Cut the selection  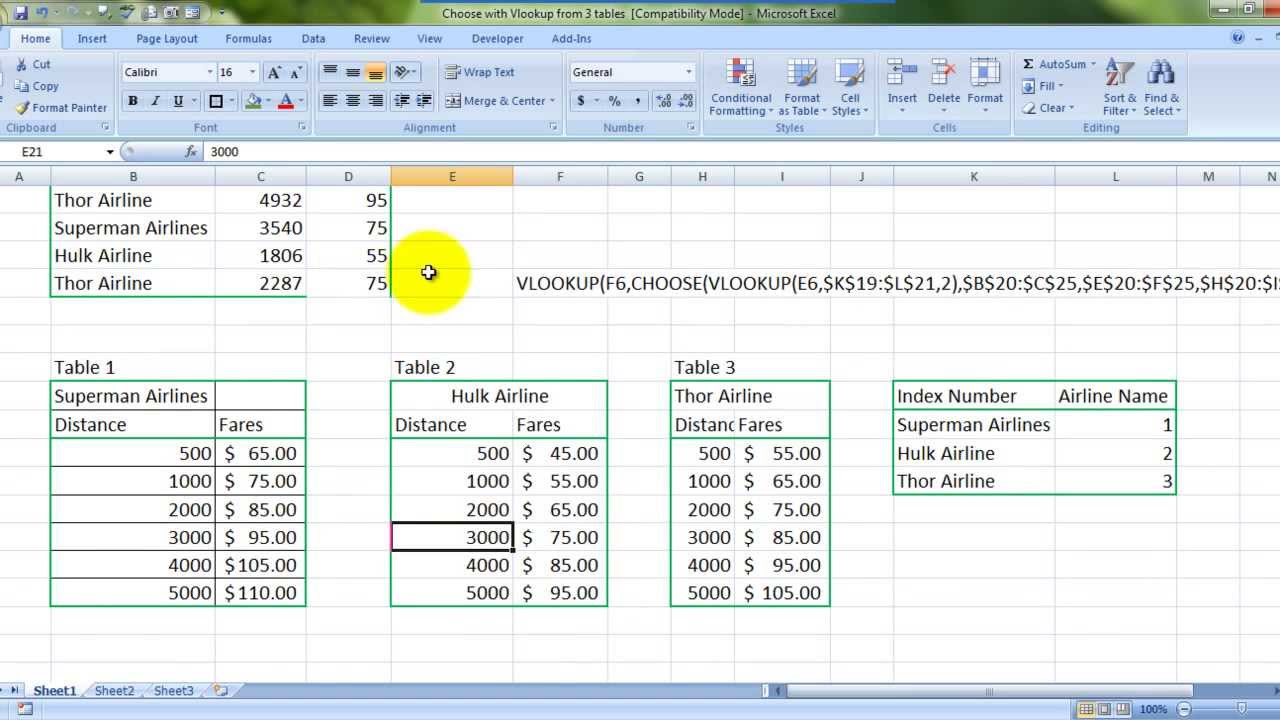click(32, 64)
